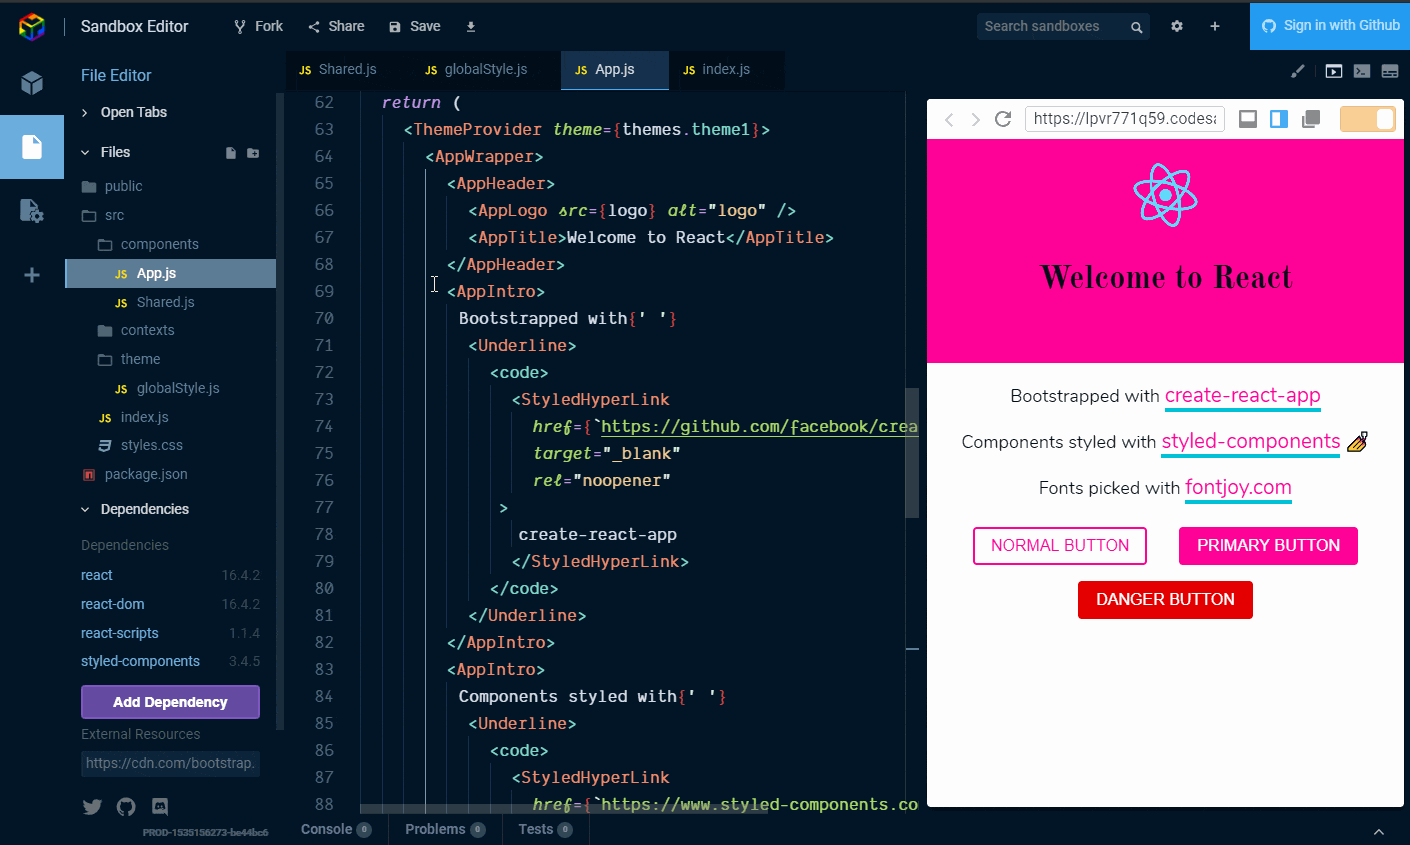Sign in with Github
This screenshot has height=845, width=1410.
[x=1330, y=26]
